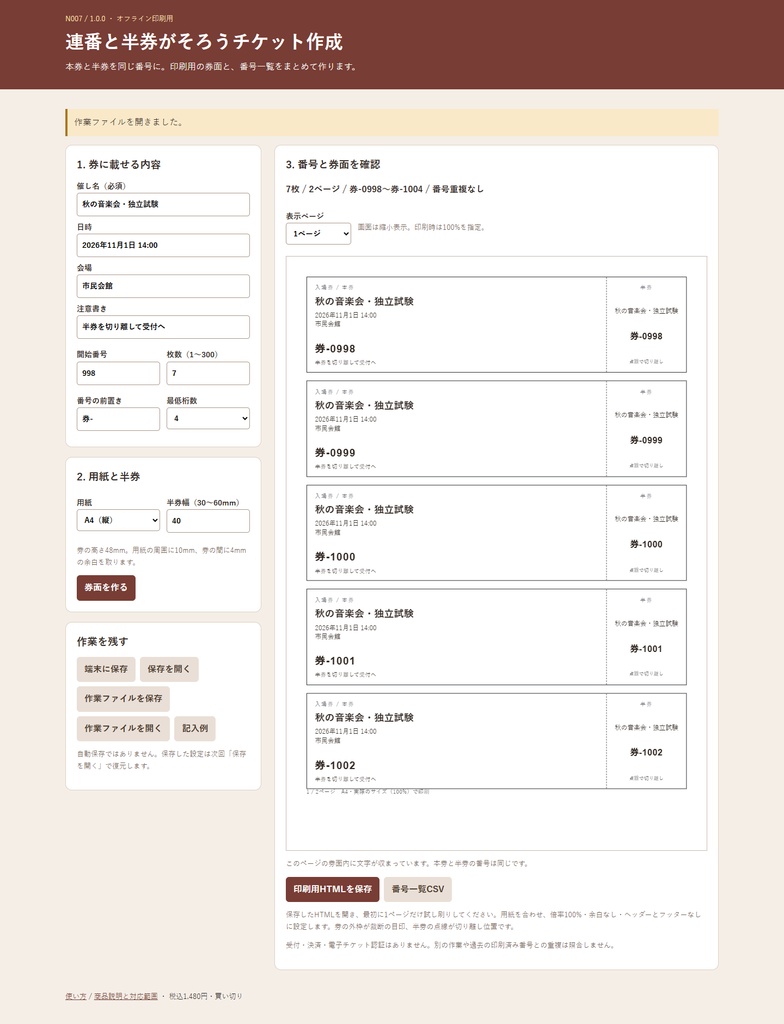Open the 表示ページ page dropdown

(x=318, y=234)
